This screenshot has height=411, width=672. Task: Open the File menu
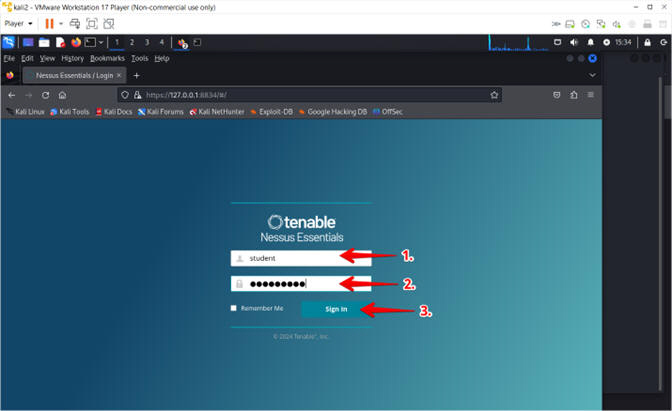click(x=9, y=58)
